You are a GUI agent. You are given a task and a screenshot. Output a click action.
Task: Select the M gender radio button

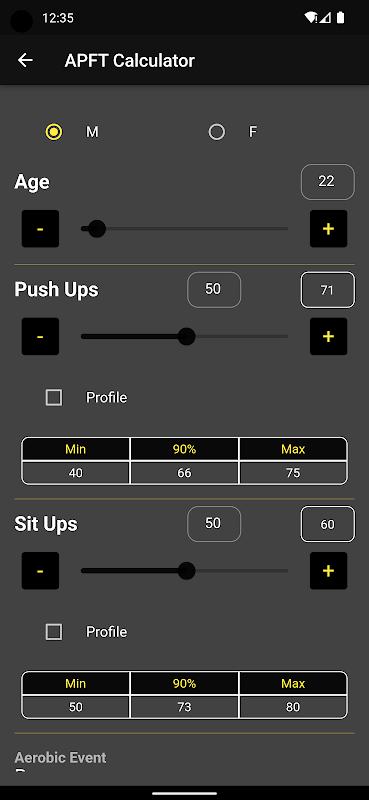point(54,132)
